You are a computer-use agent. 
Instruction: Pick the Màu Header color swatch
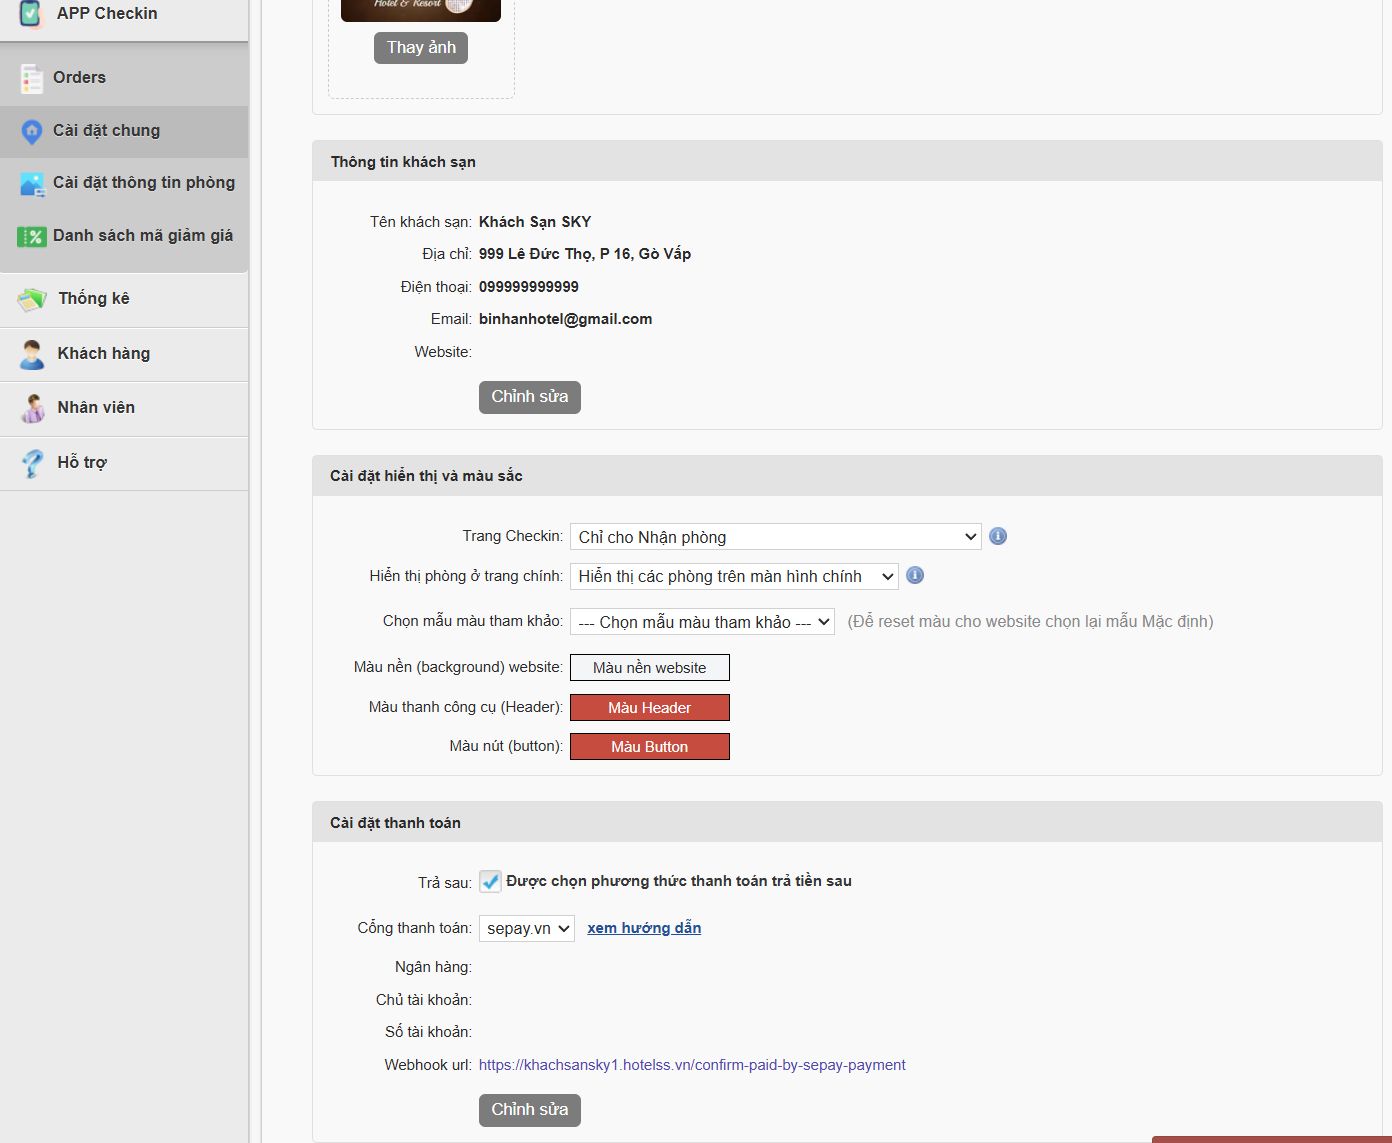pyautogui.click(x=650, y=708)
